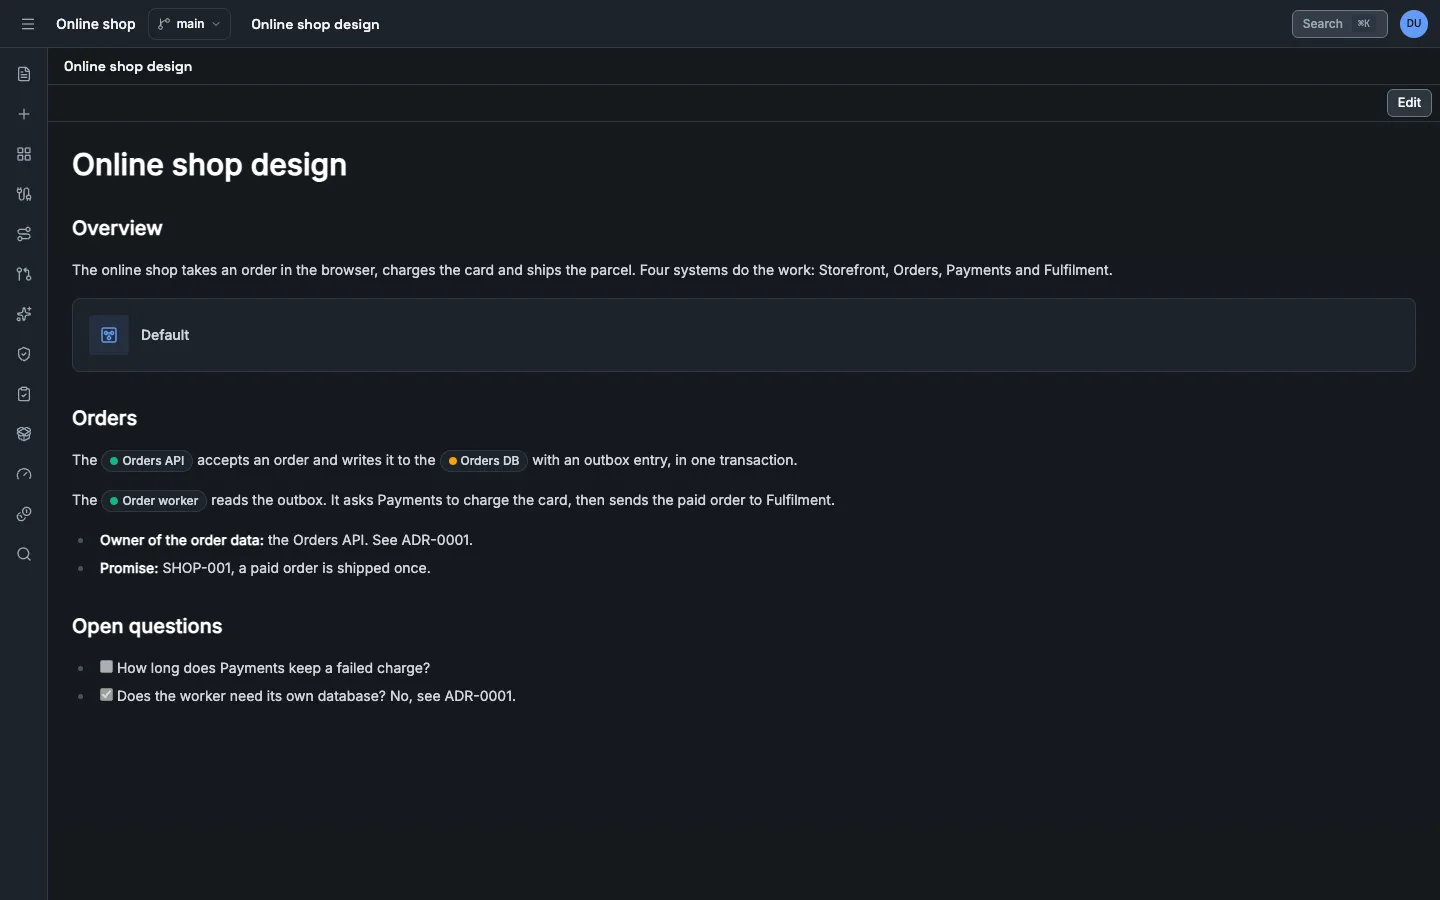Click the Orders DB component chip

click(484, 461)
